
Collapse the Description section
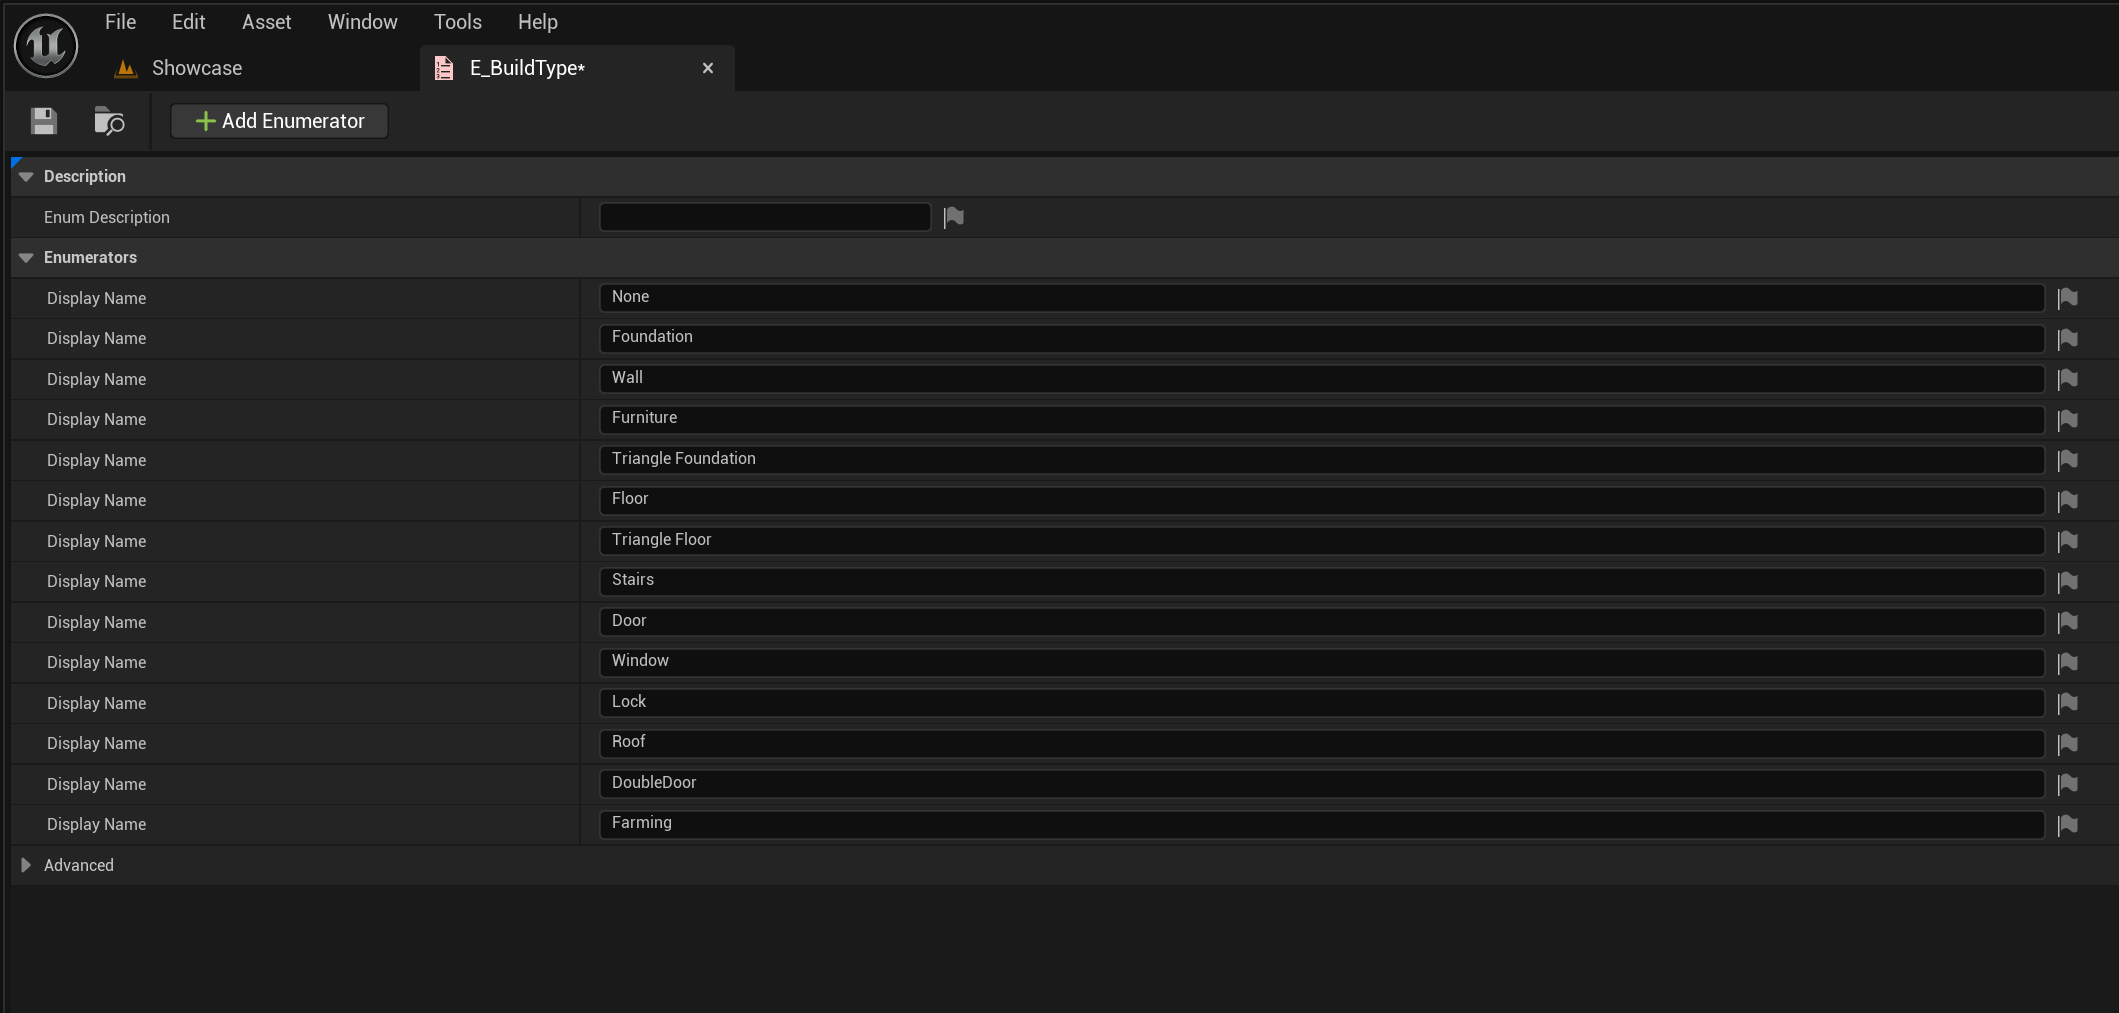tap(26, 177)
